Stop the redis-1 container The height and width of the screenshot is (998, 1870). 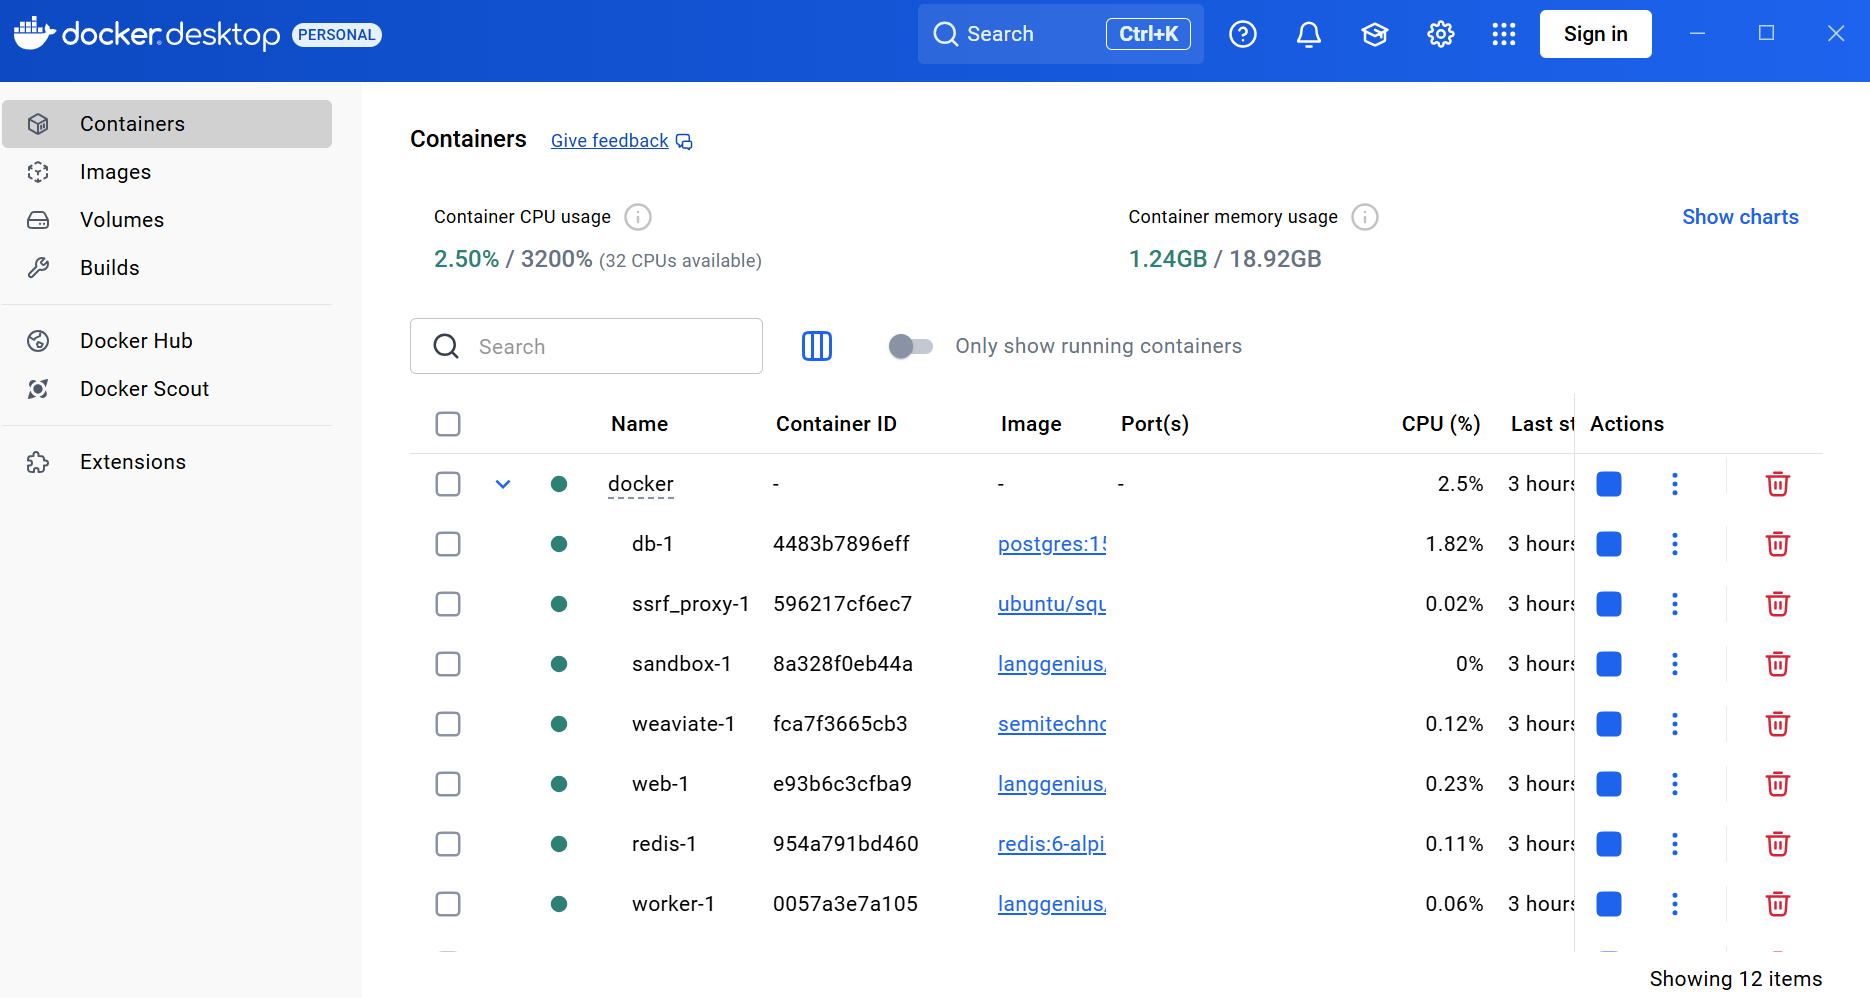point(1609,844)
